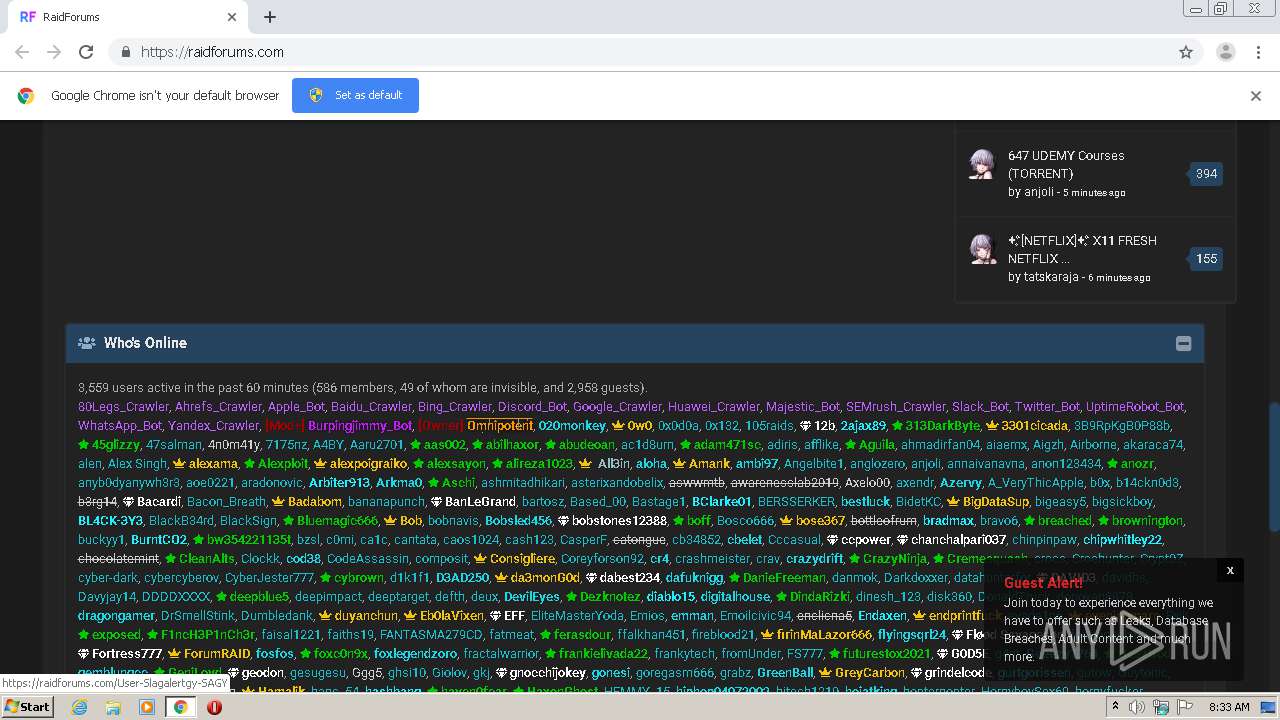1280x720 pixels.
Task: Open user Alex Singh profile
Action: click(137, 463)
